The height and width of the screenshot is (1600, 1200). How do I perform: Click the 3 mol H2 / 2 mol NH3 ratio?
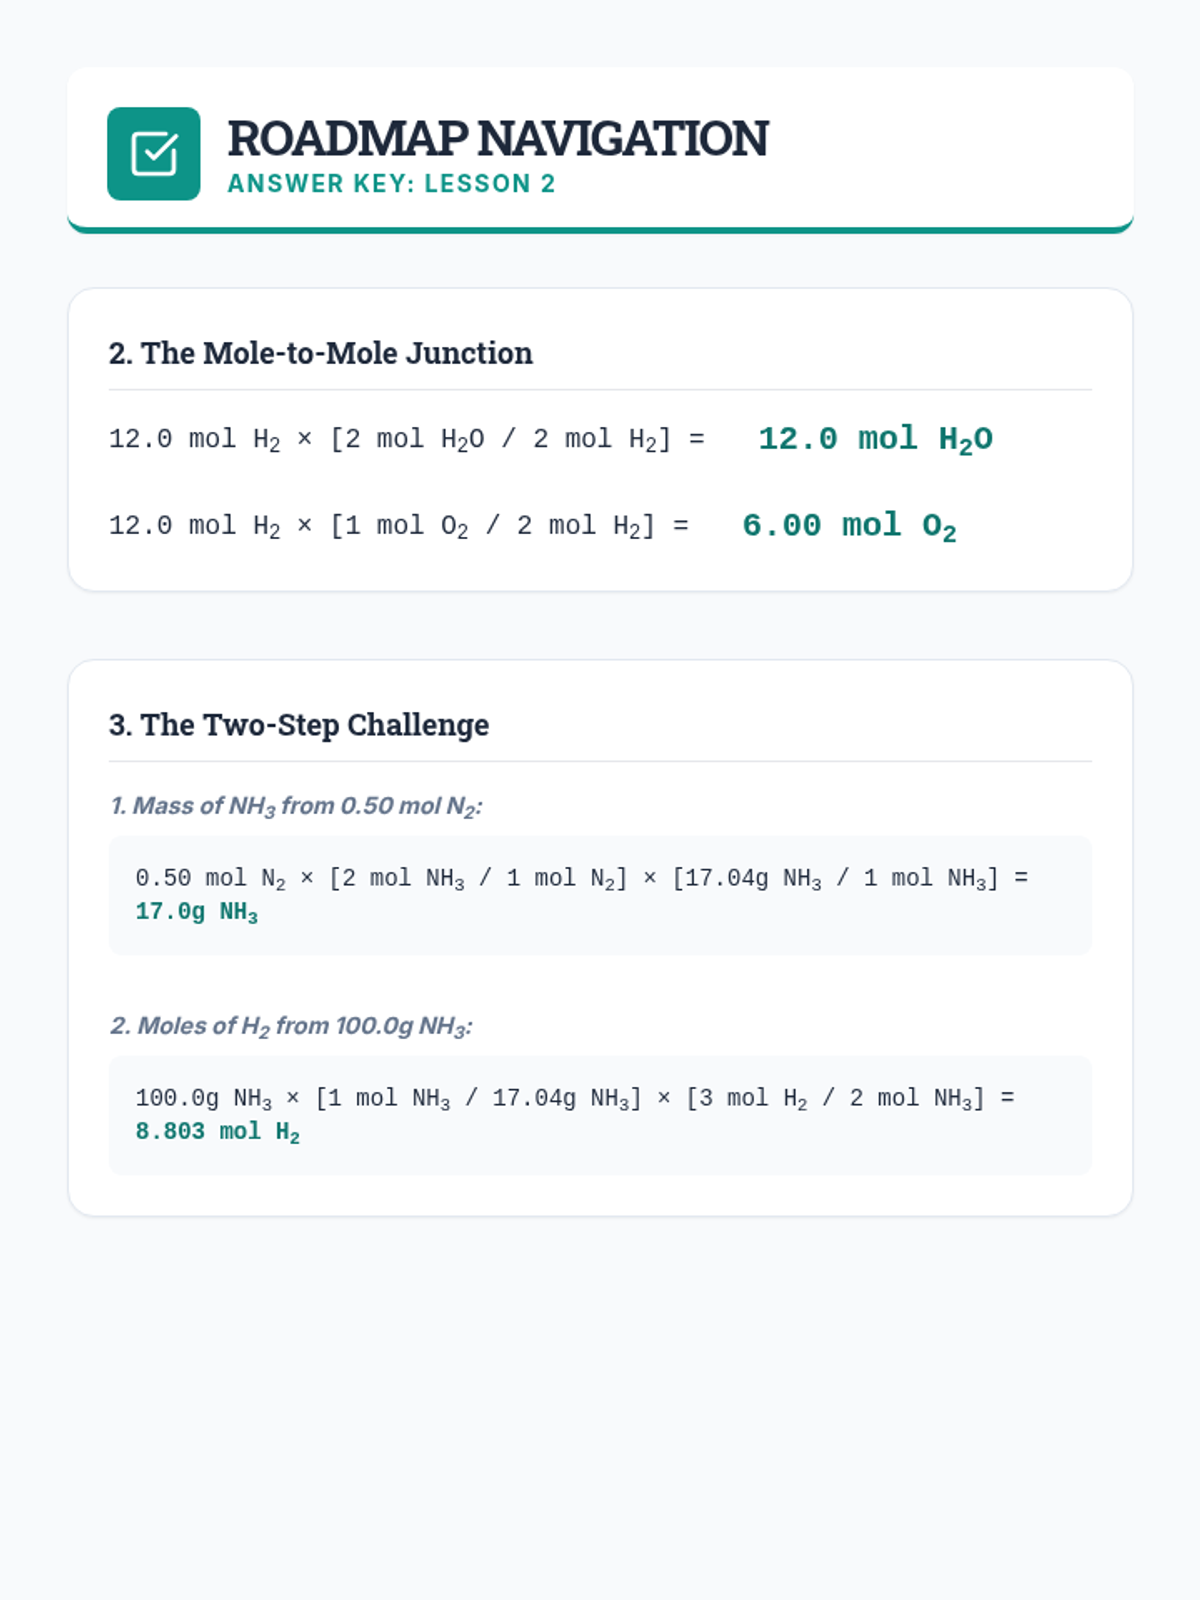point(835,1098)
